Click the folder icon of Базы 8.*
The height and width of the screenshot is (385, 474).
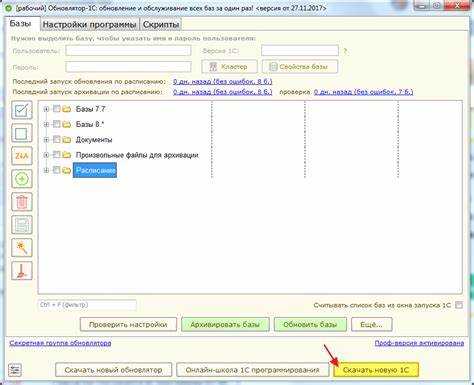(67, 124)
